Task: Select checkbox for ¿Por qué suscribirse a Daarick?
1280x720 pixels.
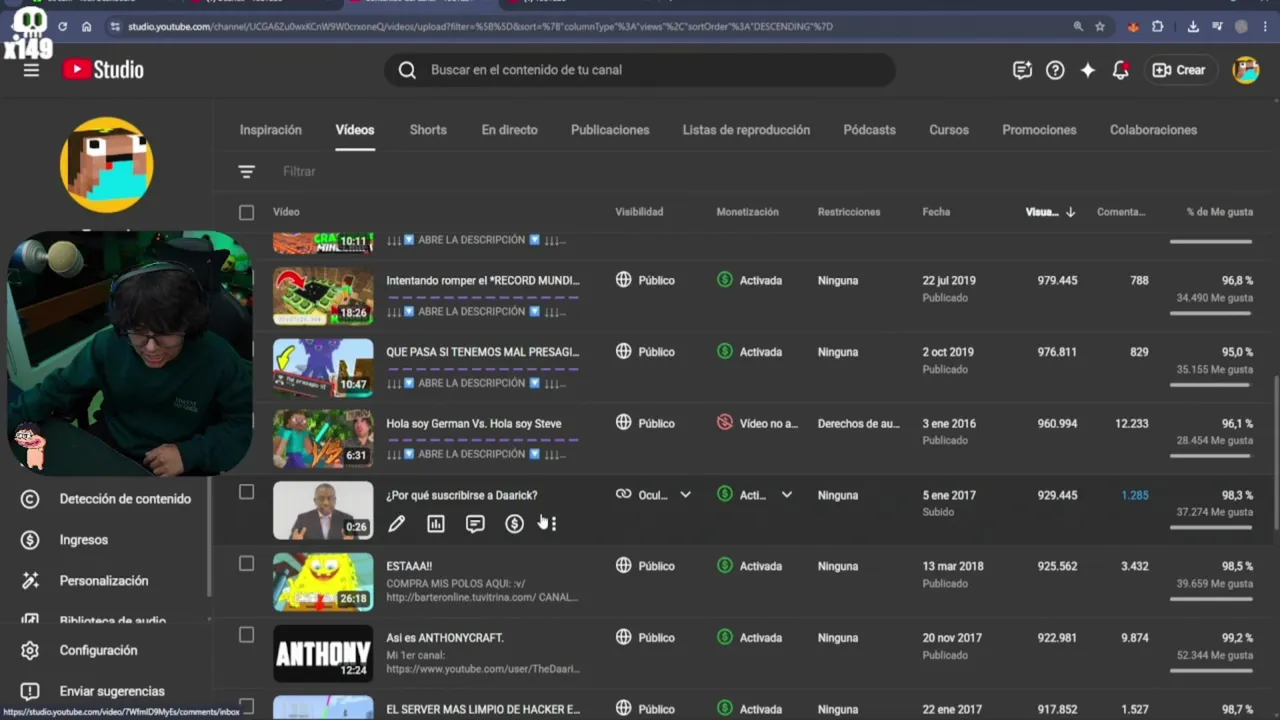Action: 247,492
